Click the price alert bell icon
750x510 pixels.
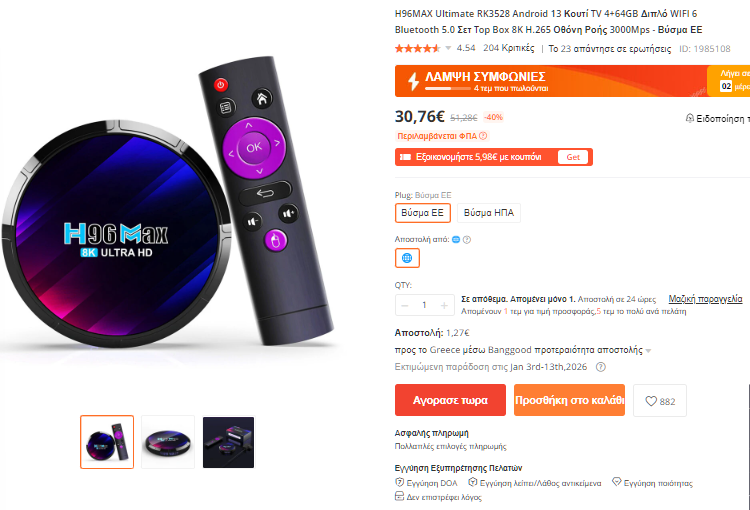[689, 118]
